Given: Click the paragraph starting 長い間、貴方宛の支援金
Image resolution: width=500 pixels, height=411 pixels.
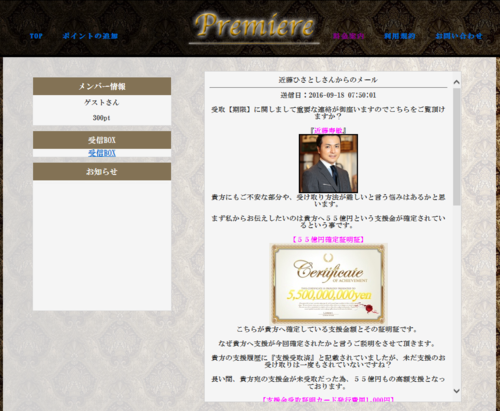Looking at the screenshot, I should (x=328, y=383).
